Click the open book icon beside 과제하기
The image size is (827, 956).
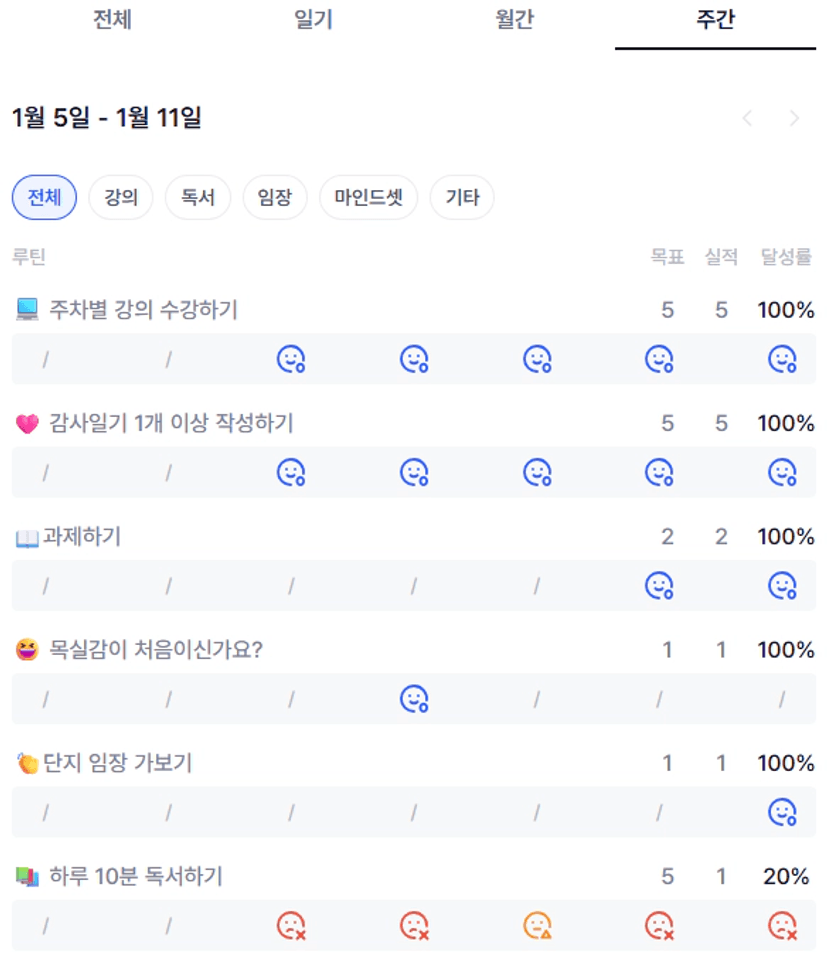click(x=27, y=538)
